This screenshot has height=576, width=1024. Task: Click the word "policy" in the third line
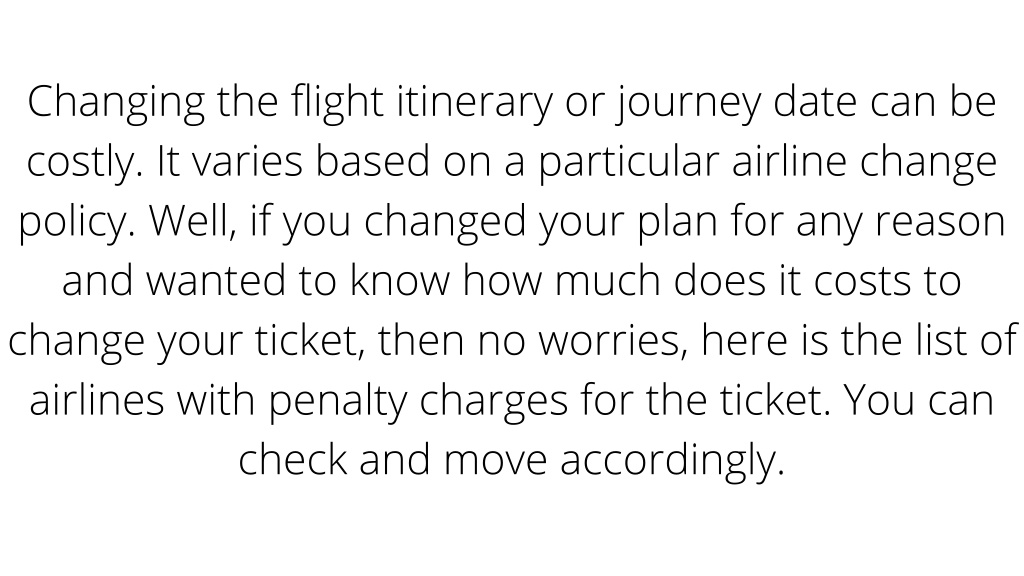(x=76, y=223)
